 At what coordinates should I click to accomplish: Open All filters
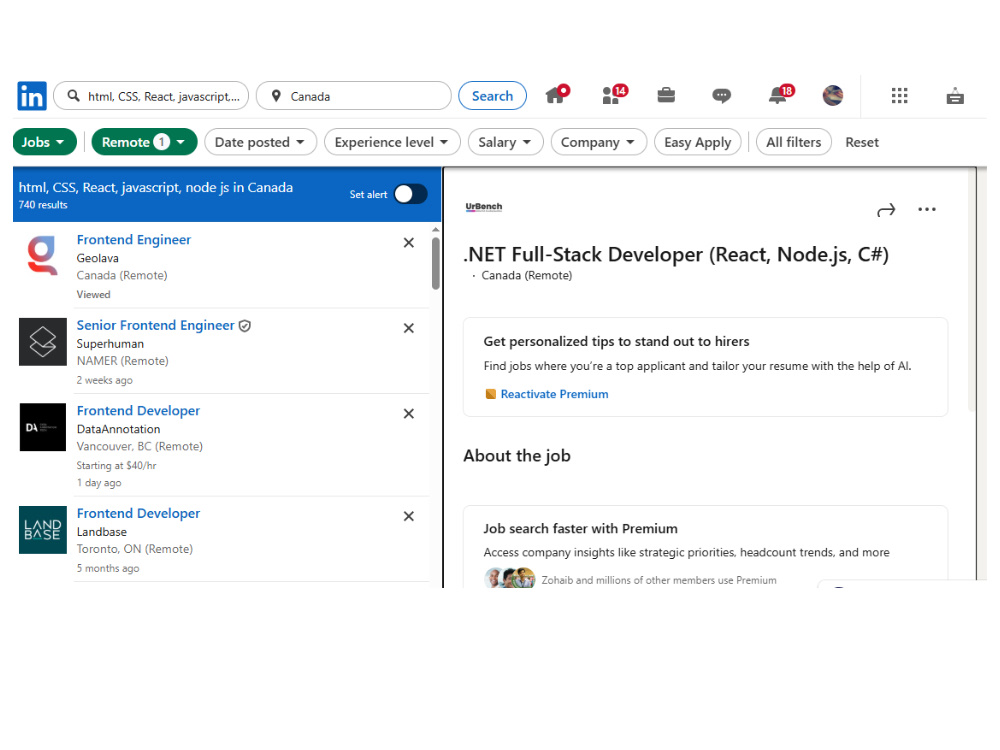[793, 142]
